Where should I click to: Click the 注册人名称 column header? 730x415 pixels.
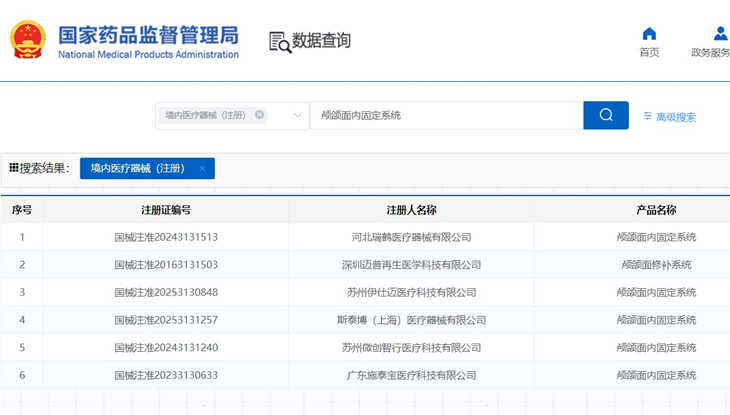(411, 210)
